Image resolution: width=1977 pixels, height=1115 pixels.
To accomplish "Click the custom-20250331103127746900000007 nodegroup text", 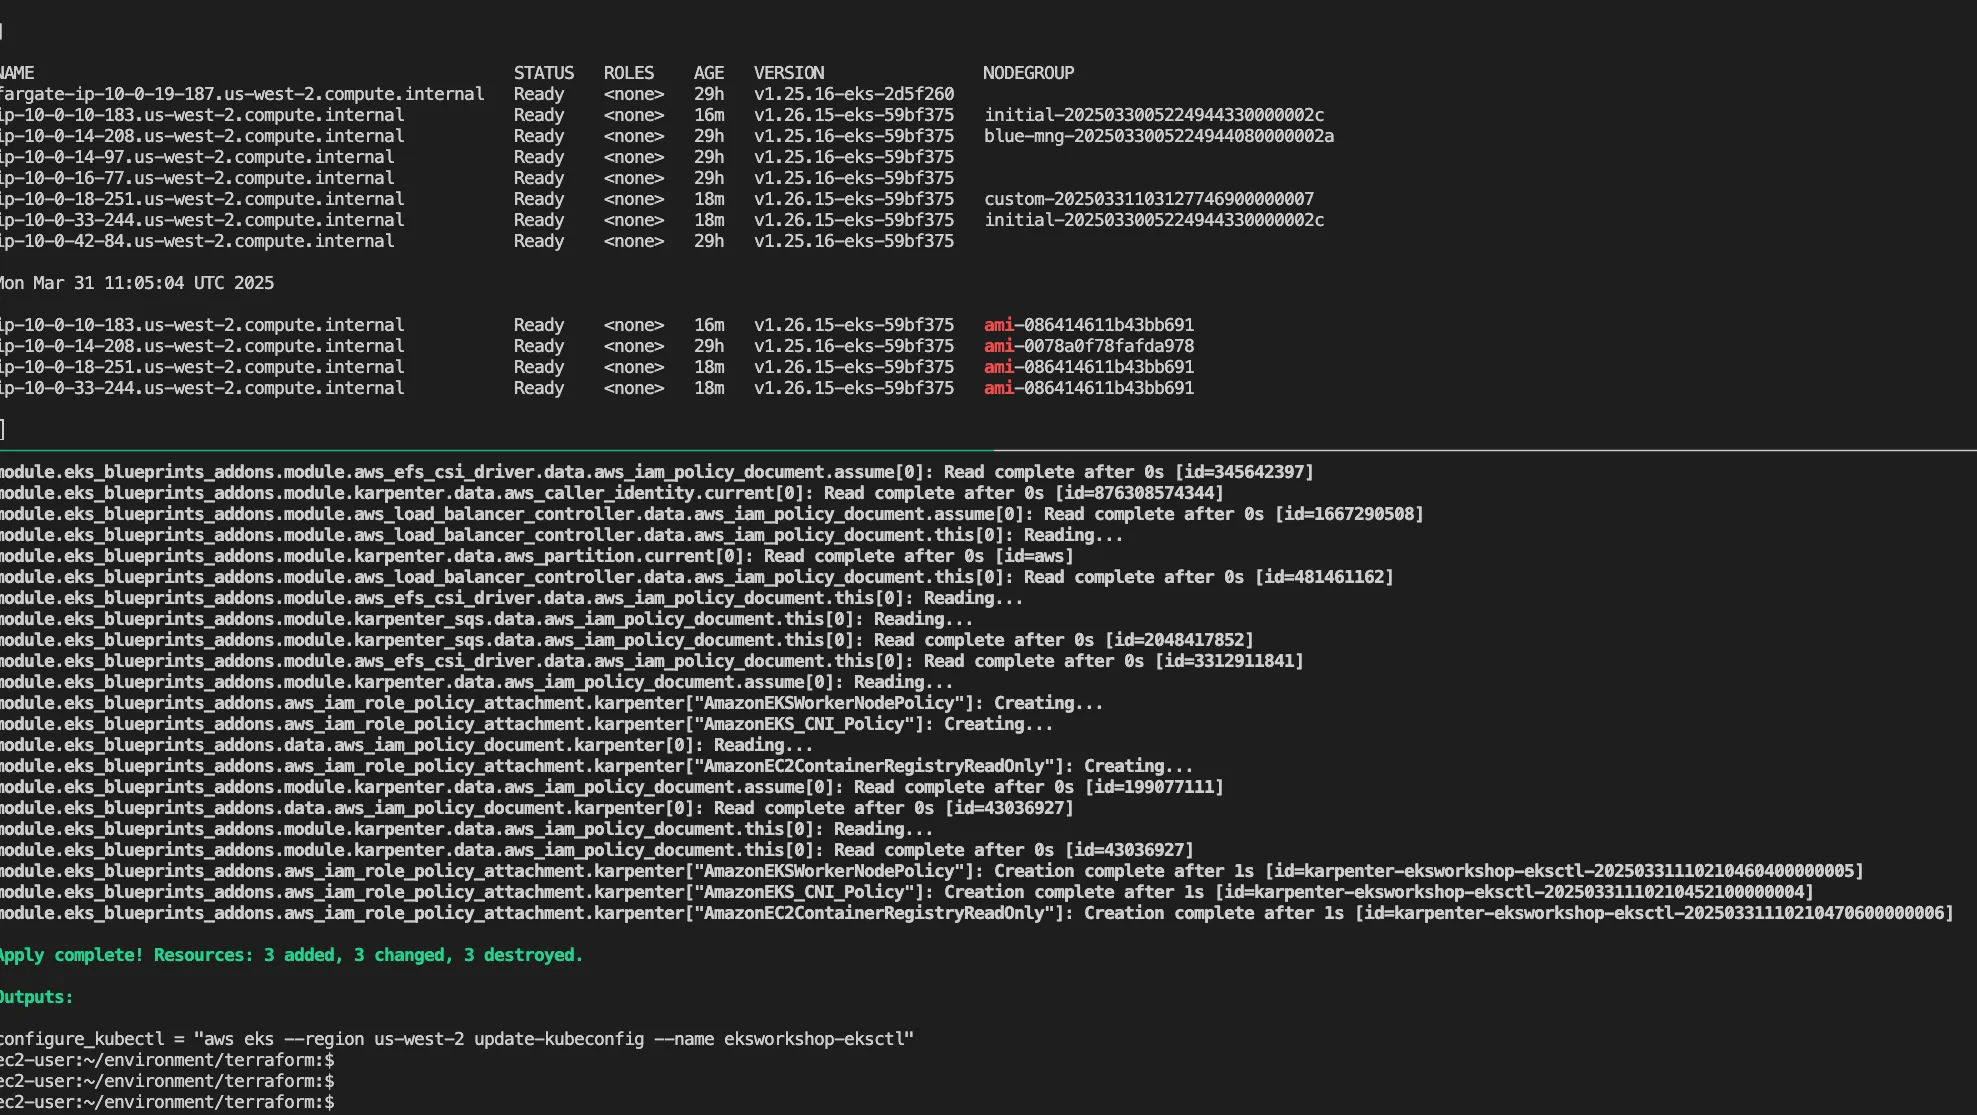I will tap(1148, 199).
